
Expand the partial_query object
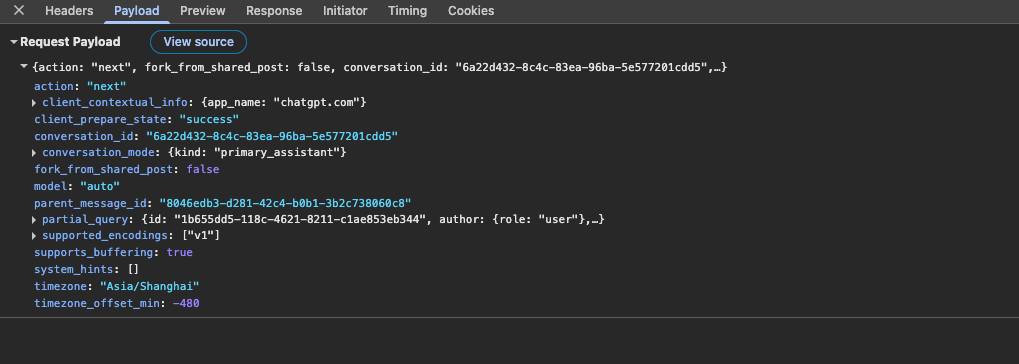34,220
